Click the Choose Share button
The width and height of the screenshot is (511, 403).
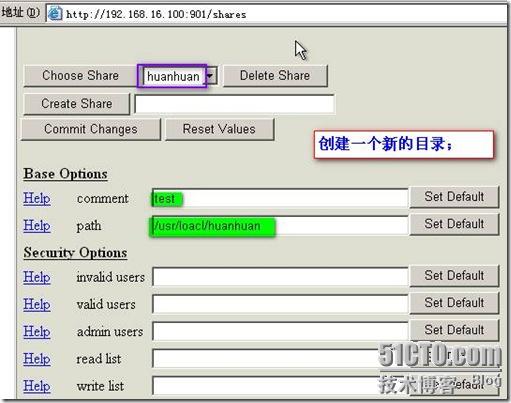pos(80,76)
